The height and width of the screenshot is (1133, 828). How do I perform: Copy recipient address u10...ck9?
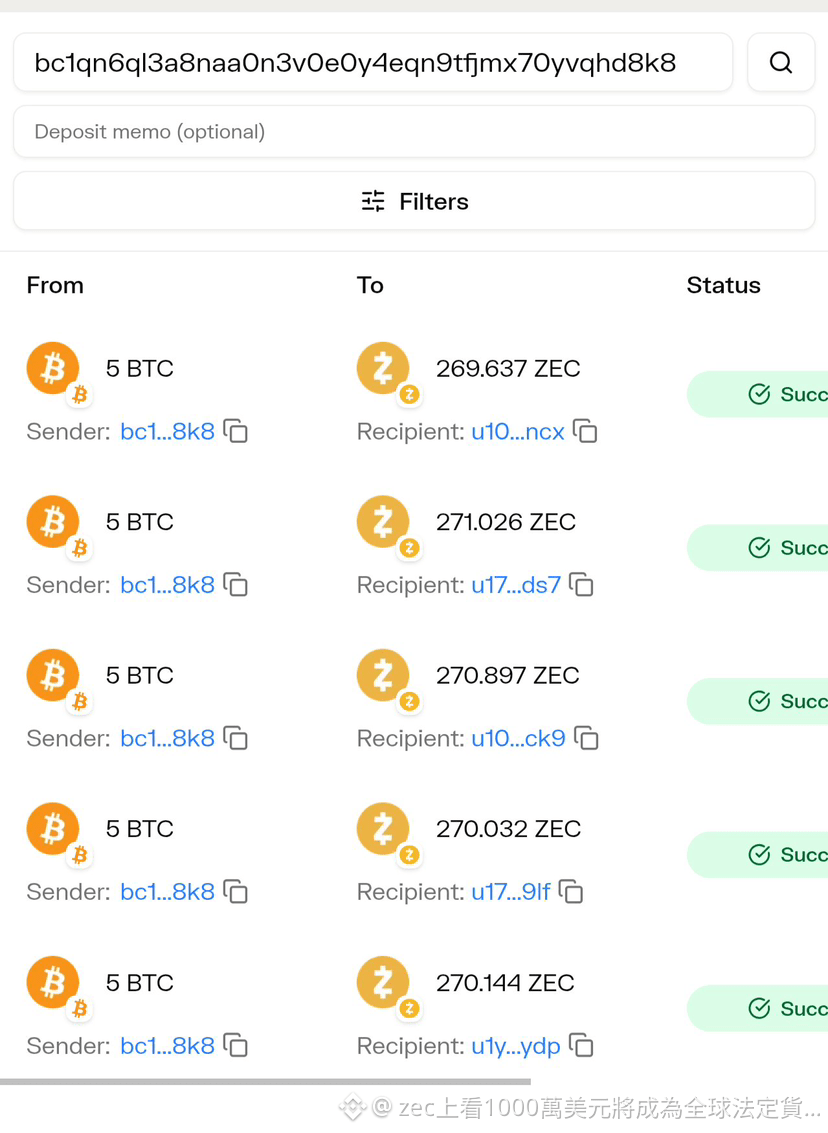coord(587,738)
